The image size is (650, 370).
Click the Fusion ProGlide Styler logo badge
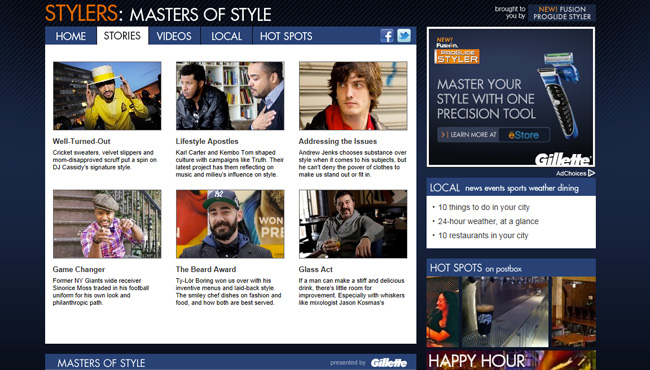(457, 51)
